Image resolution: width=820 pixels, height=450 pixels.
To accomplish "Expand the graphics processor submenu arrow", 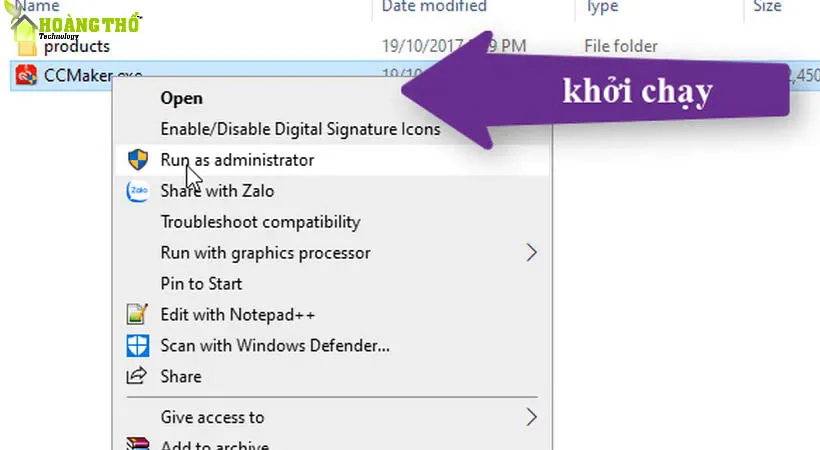I will (x=531, y=253).
